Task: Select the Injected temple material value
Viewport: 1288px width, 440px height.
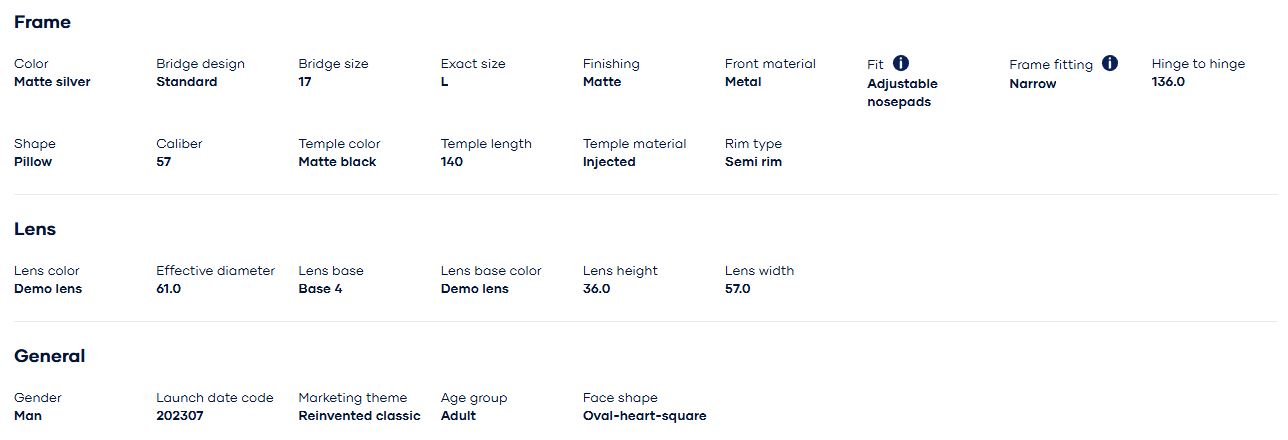Action: [609, 162]
